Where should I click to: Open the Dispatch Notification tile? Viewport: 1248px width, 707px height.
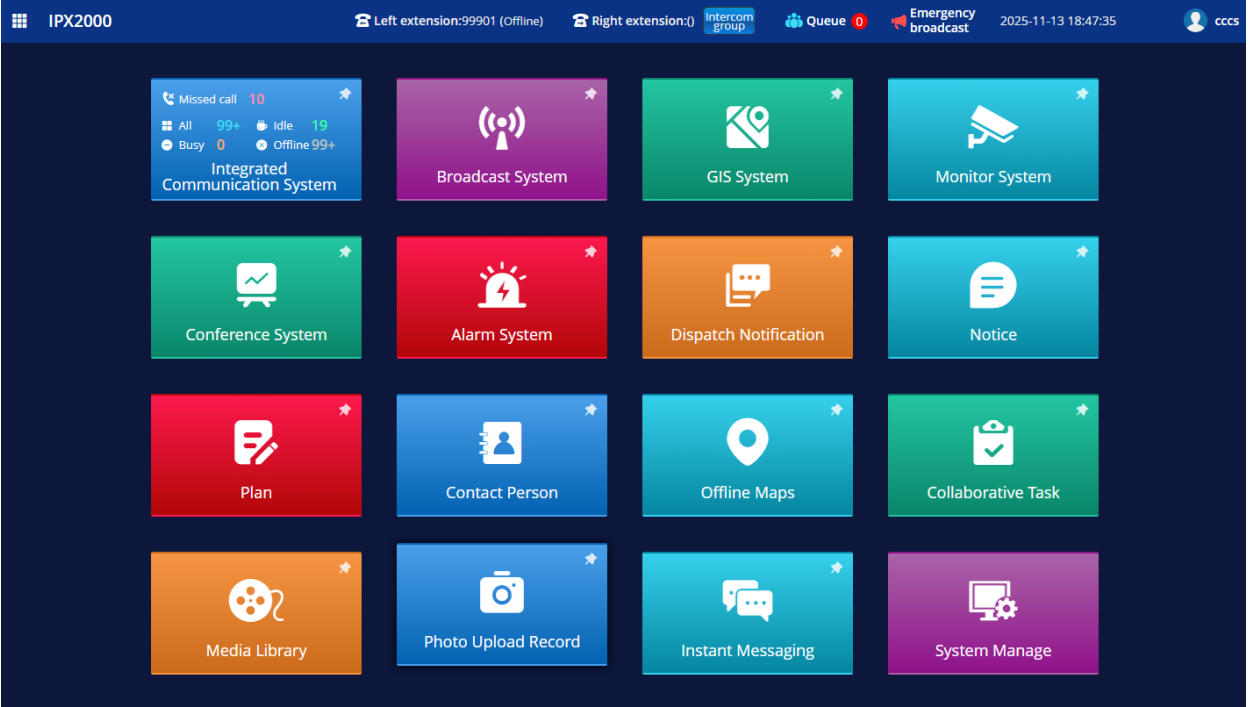pyautogui.click(x=747, y=297)
